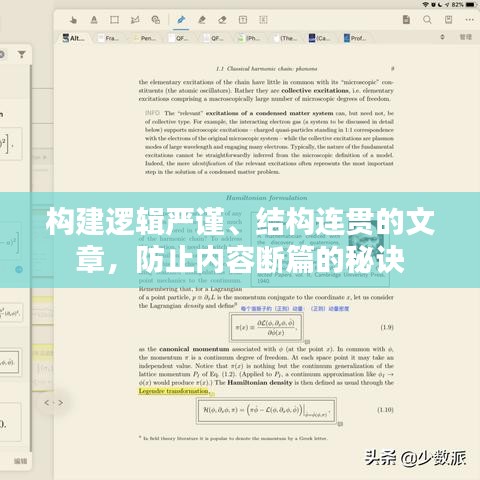Go back with the left arrow
Image resolution: width=480 pixels, height=480 pixels.
pos(47,403)
